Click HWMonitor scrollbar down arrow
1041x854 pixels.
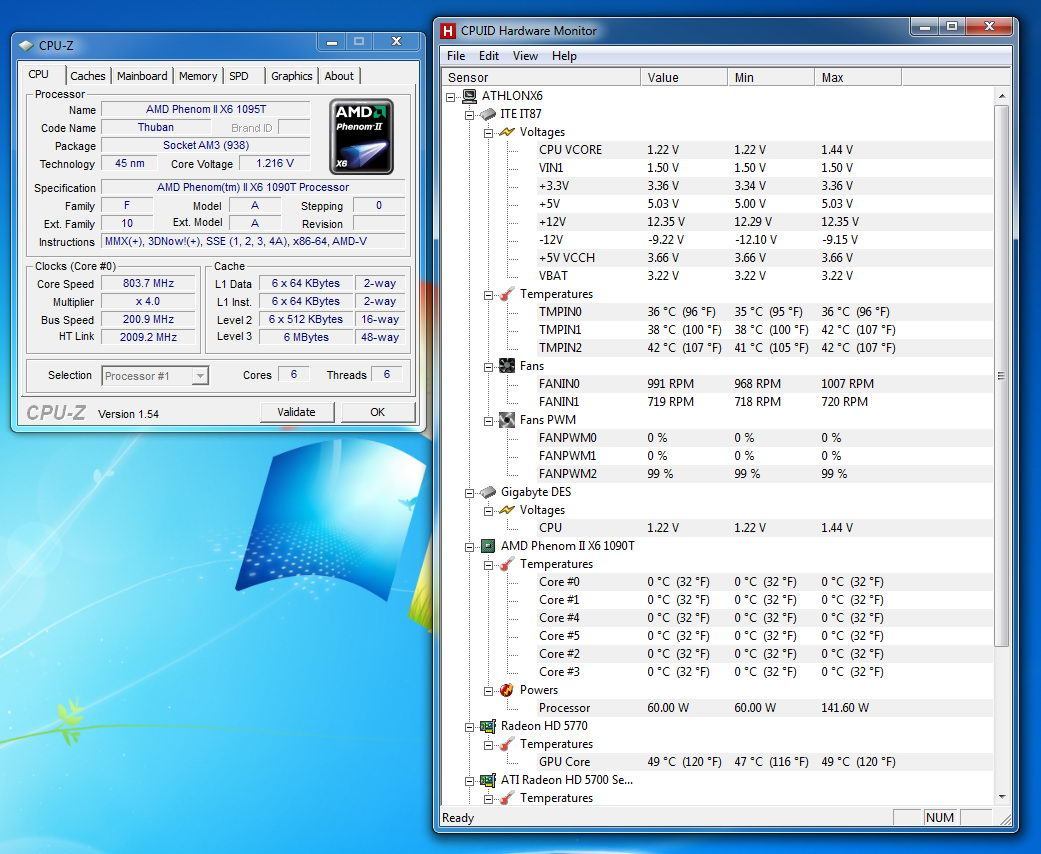pyautogui.click(x=1002, y=797)
